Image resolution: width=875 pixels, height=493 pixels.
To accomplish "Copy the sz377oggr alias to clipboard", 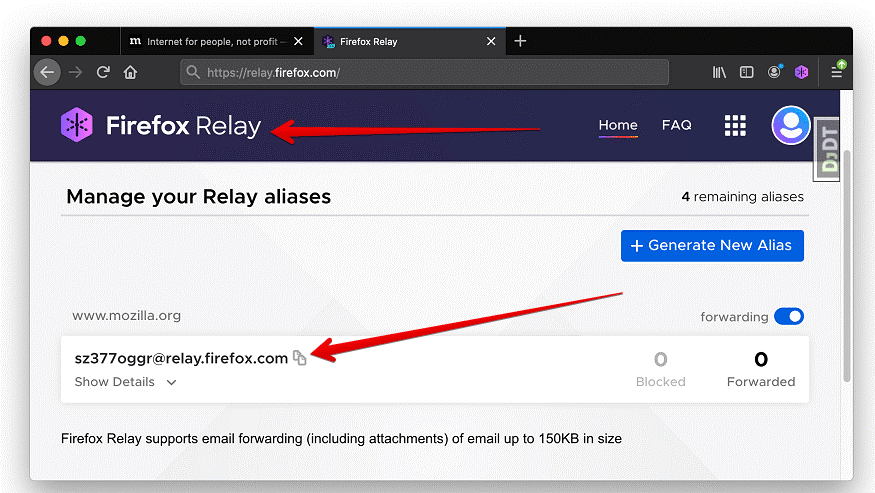I will click(x=300, y=358).
